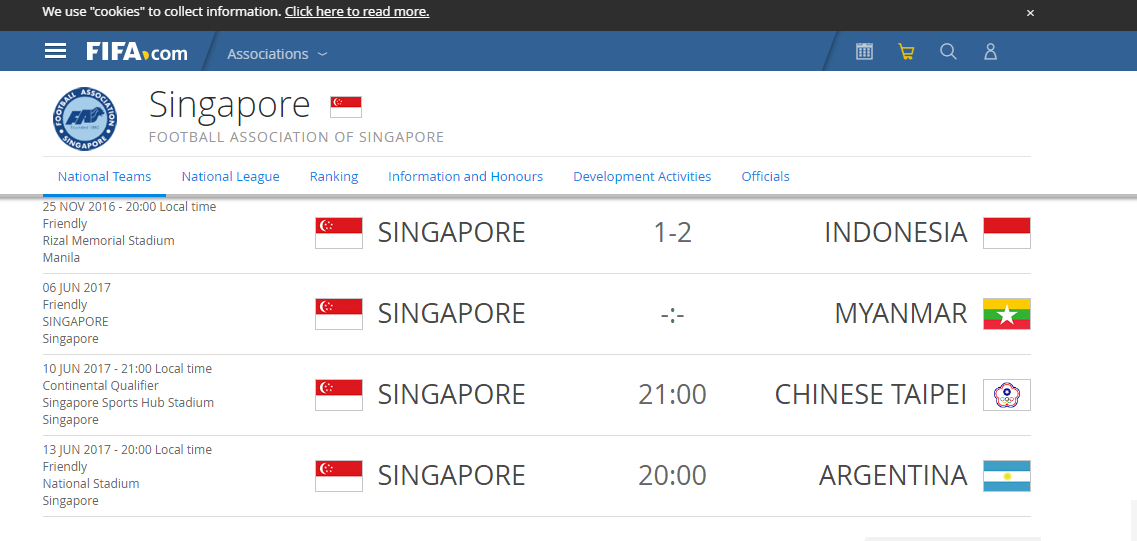Open the Ranking tab
Viewport: 1137px width, 541px height.
coord(334,176)
